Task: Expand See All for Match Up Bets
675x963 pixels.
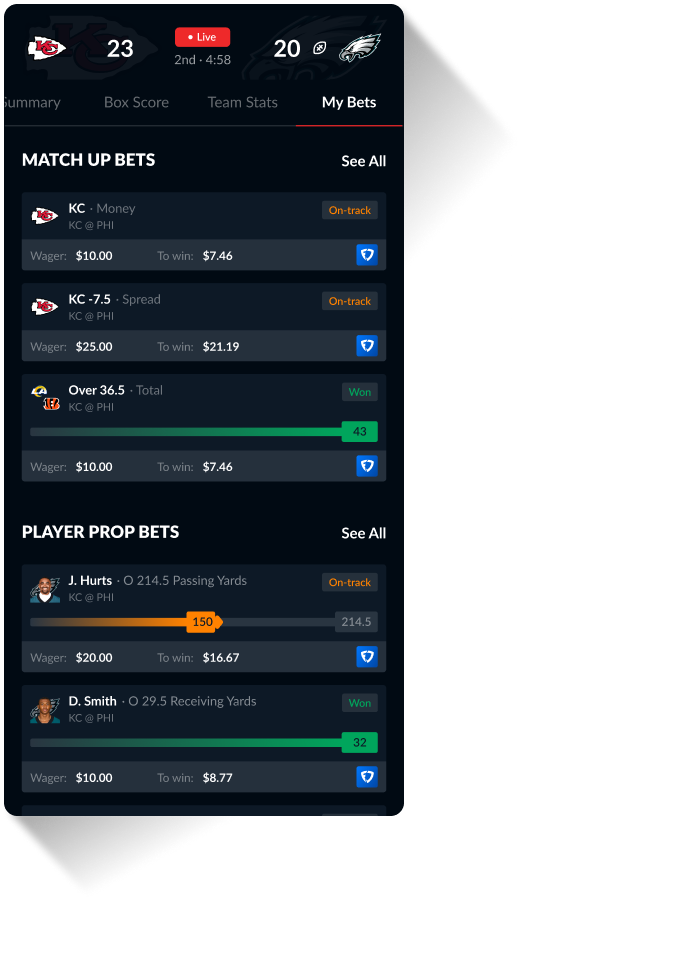Action: (x=363, y=161)
